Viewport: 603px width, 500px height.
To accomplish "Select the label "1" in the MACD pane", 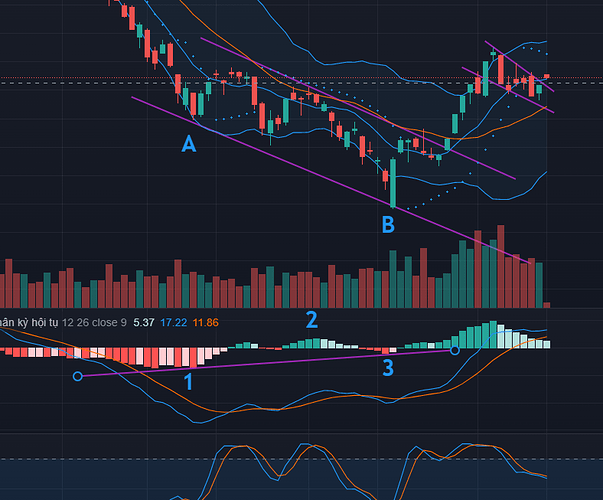I will tap(188, 382).
